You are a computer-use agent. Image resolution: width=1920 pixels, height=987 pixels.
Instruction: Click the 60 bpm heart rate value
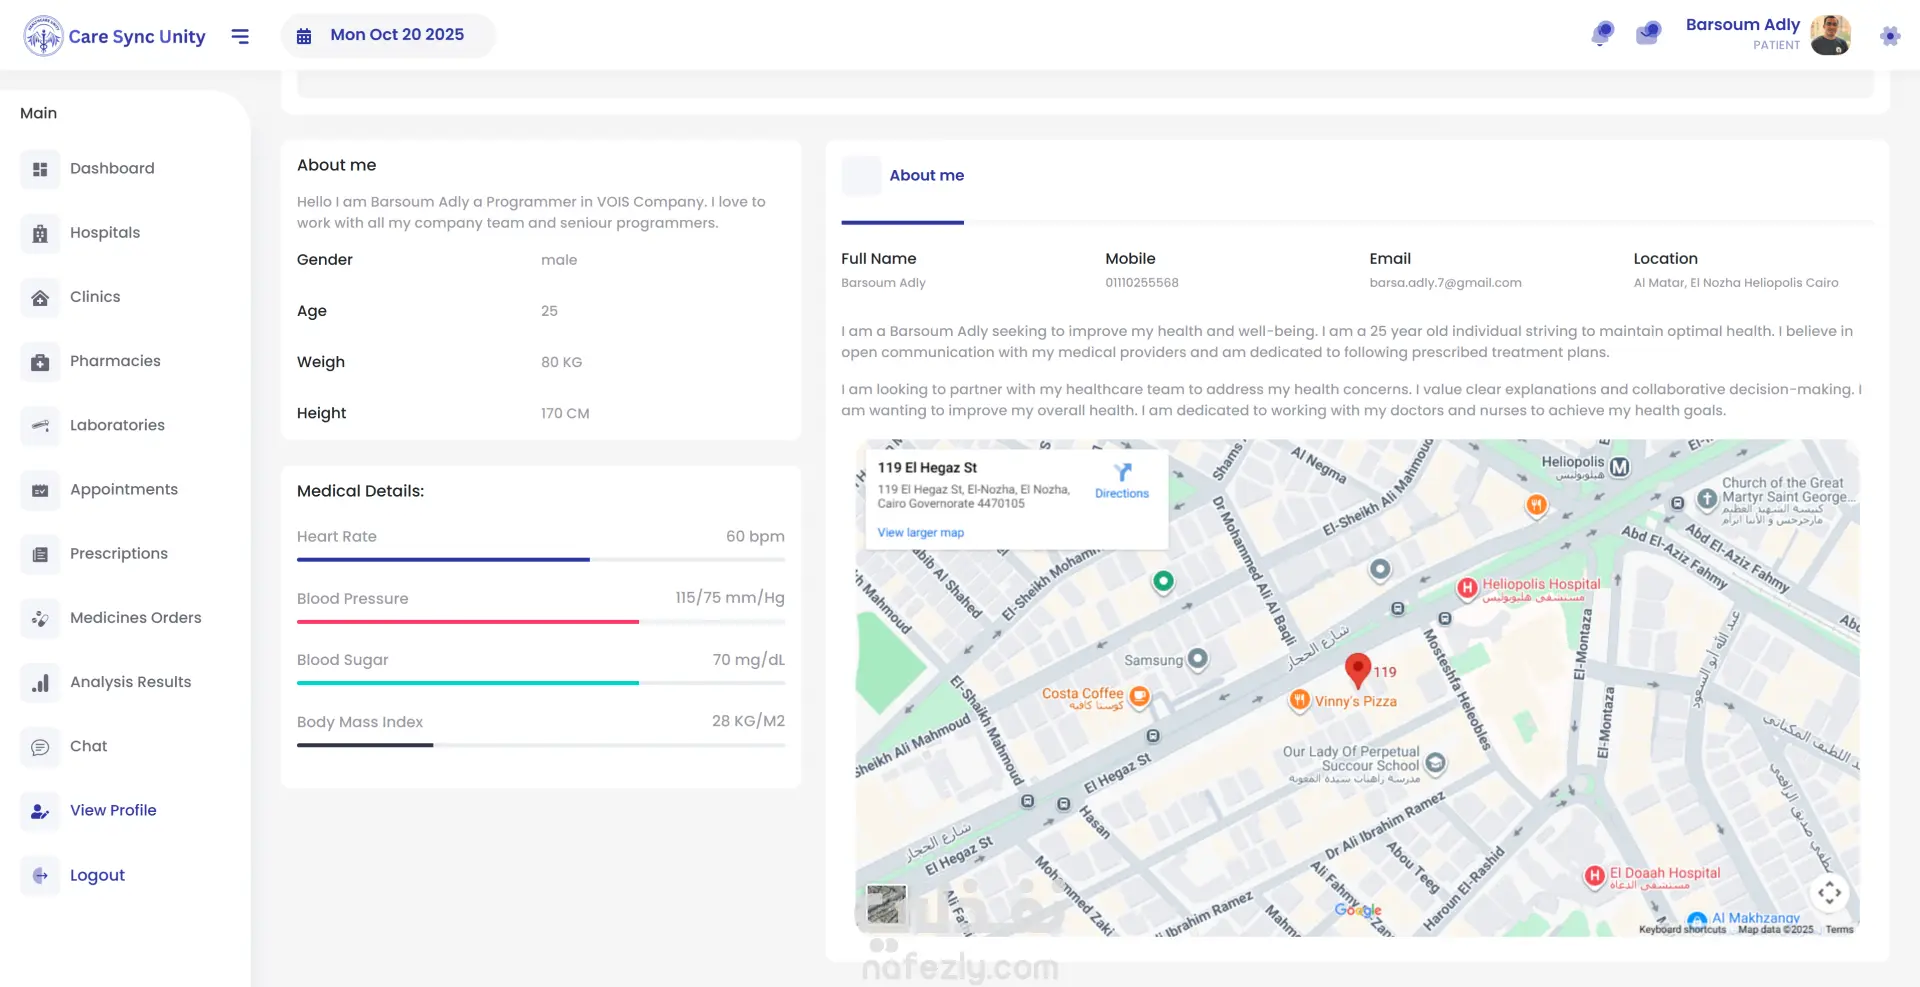click(755, 537)
